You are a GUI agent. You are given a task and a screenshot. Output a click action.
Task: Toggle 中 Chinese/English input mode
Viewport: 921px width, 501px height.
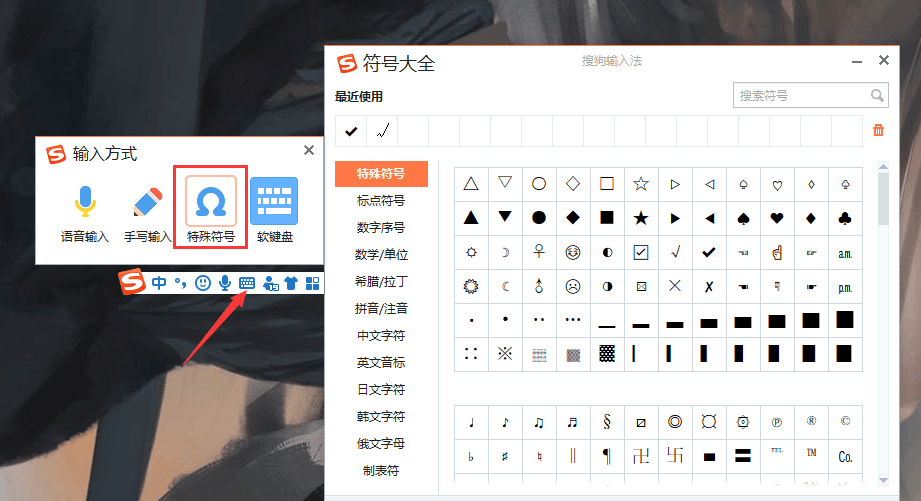coord(158,283)
